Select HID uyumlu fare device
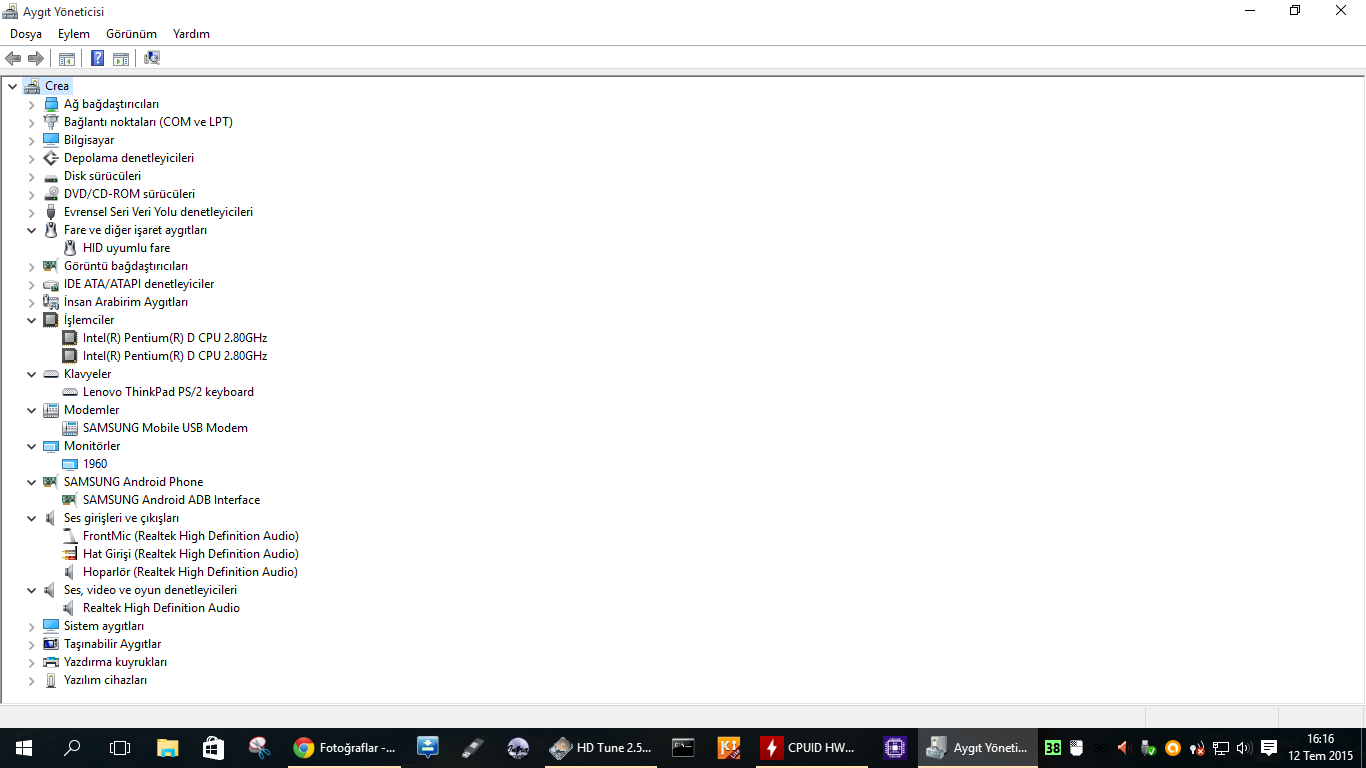The image size is (1366, 768). point(126,248)
